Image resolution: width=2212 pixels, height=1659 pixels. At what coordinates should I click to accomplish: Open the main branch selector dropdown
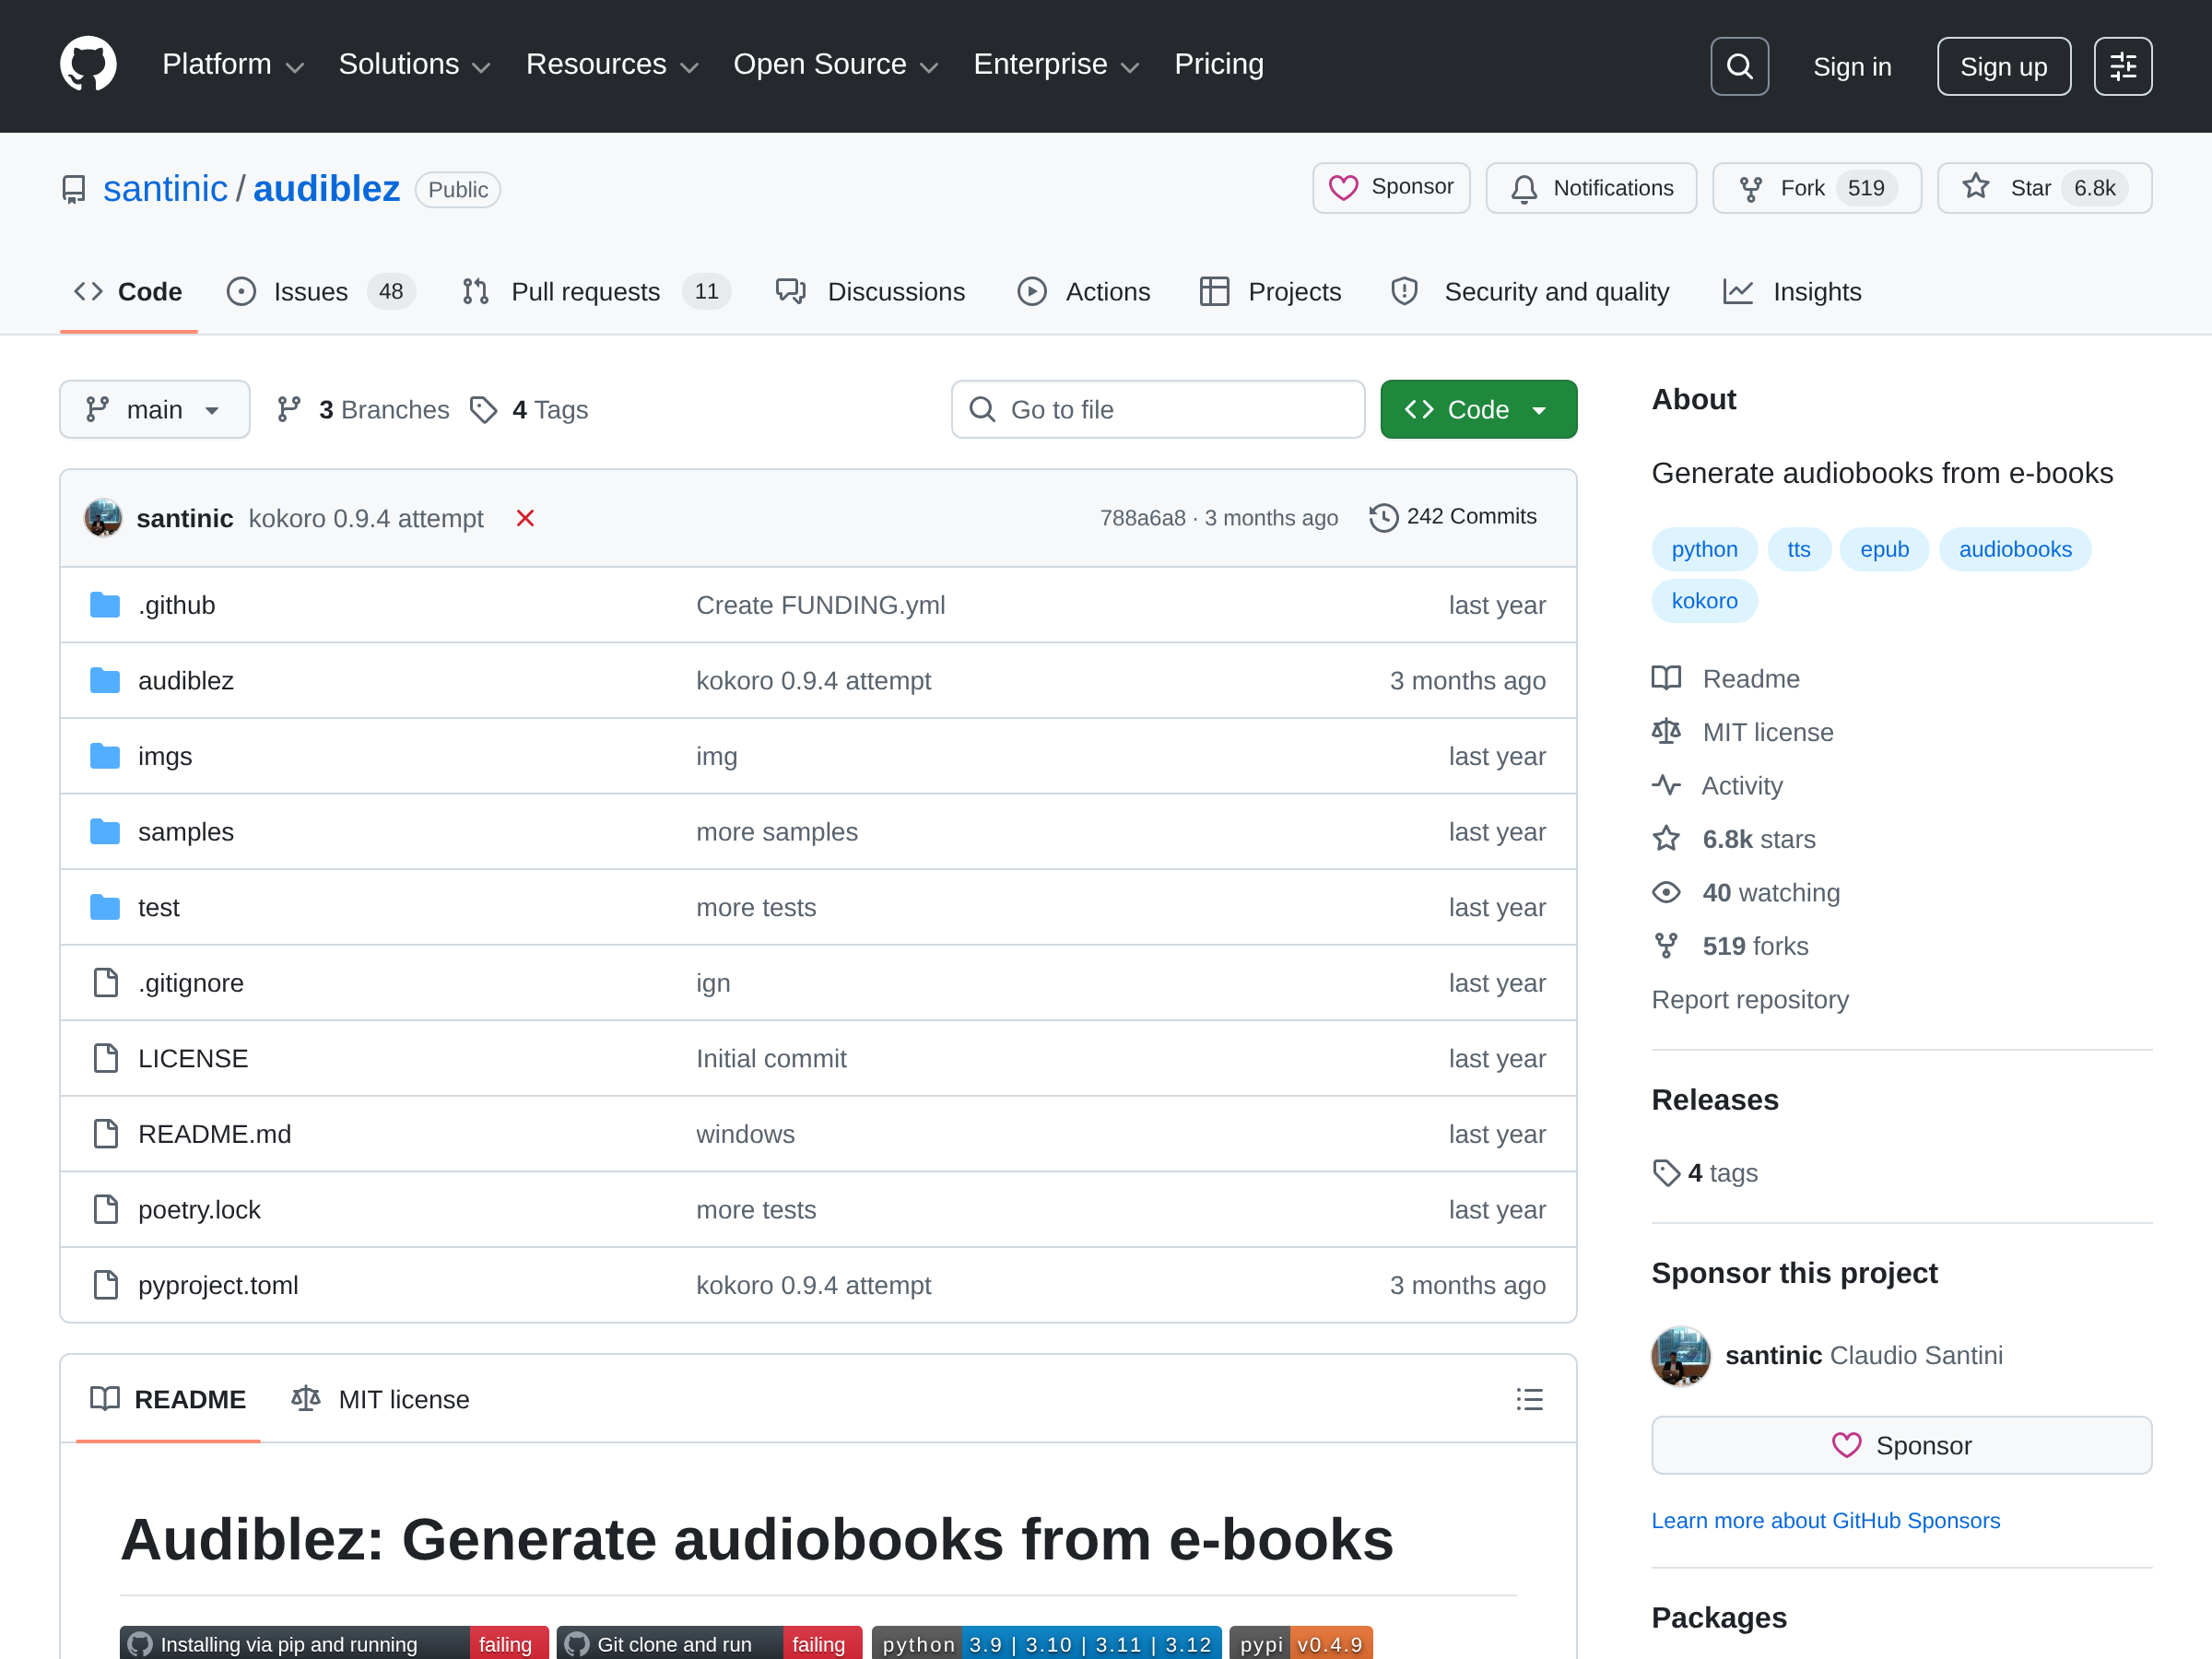click(154, 409)
